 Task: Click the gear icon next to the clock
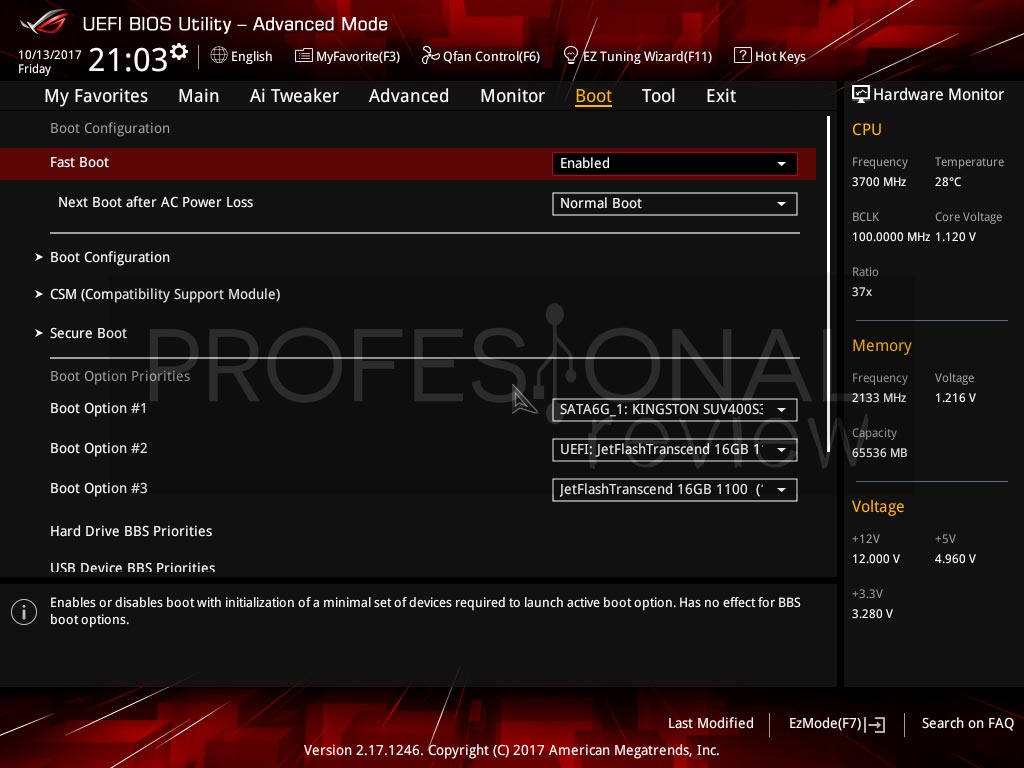coord(179,52)
